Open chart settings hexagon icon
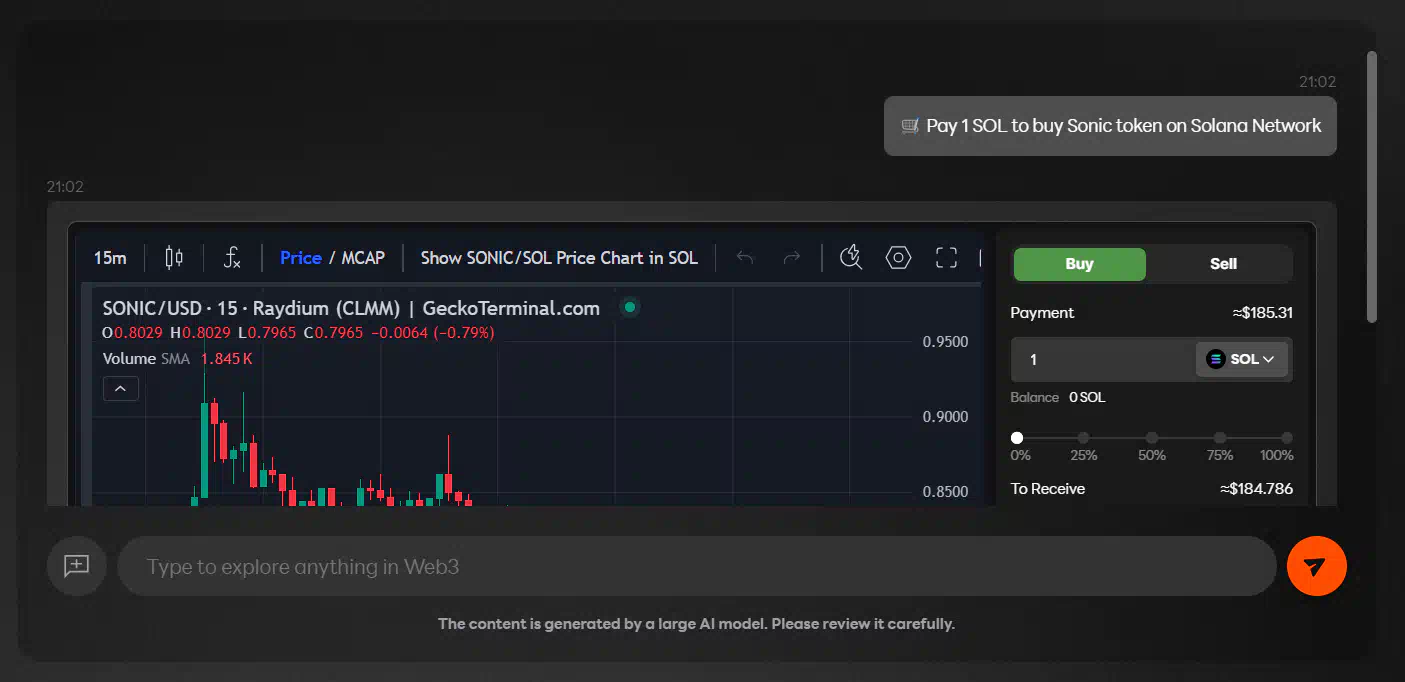 pyautogui.click(x=898, y=258)
